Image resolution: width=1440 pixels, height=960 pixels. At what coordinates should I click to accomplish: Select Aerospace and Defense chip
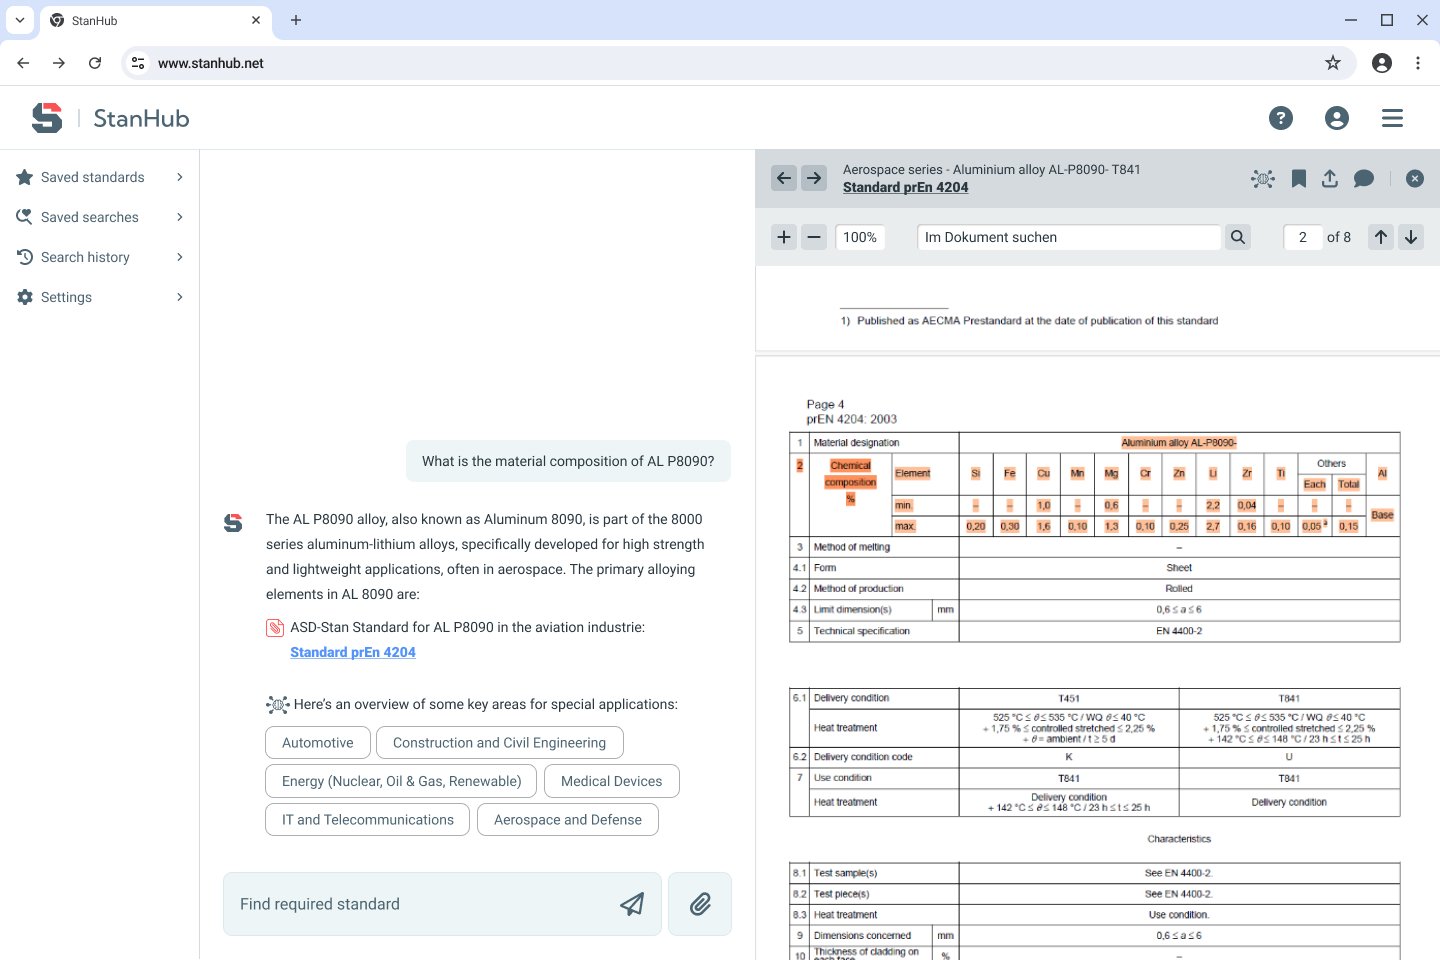(568, 820)
